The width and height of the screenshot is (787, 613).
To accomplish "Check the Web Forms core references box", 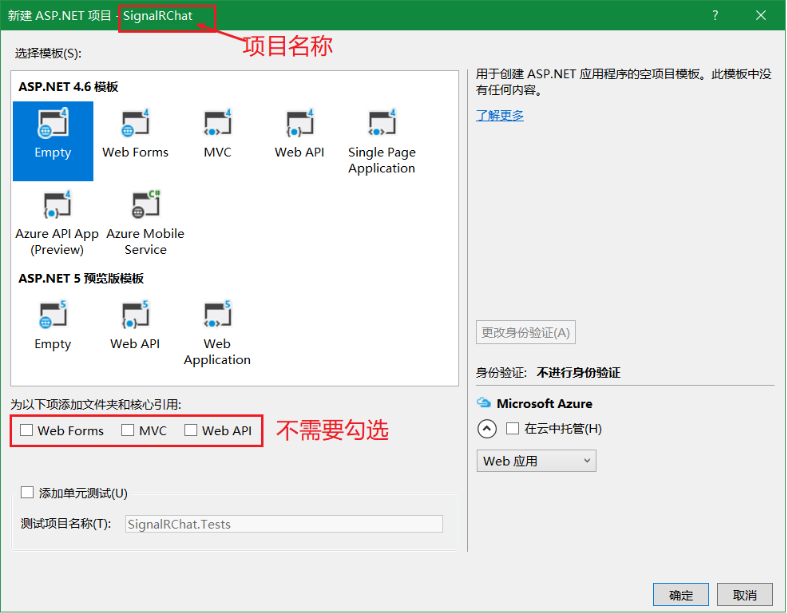I will [x=27, y=430].
